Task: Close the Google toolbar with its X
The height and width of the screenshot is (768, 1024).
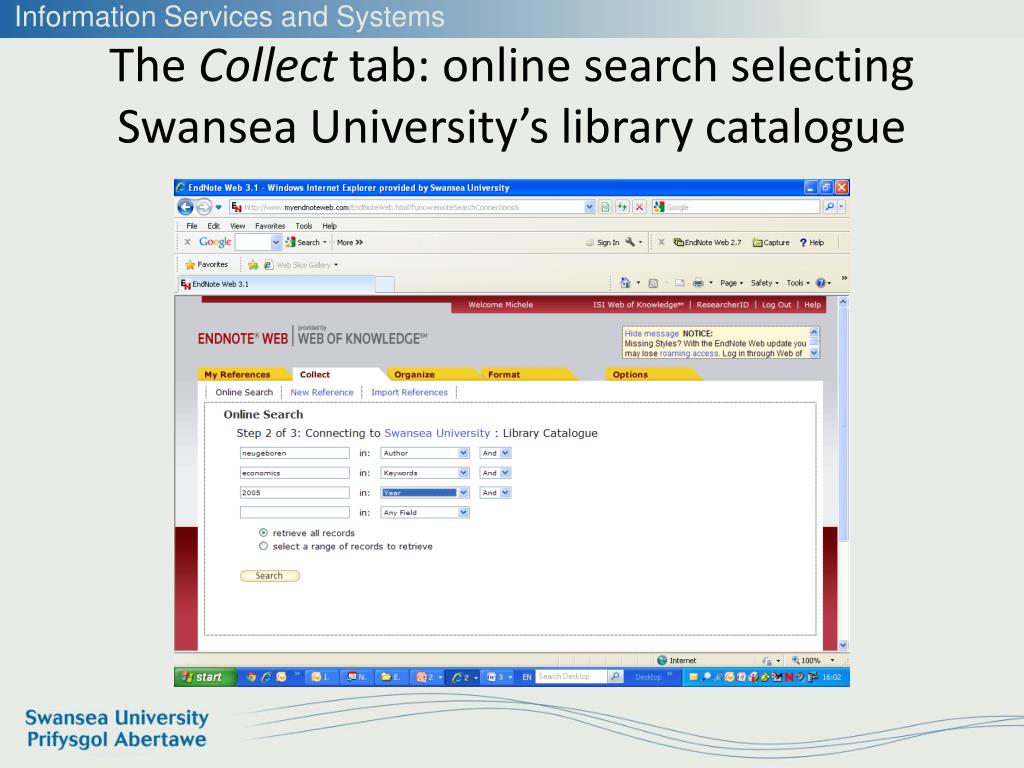Action: click(187, 242)
